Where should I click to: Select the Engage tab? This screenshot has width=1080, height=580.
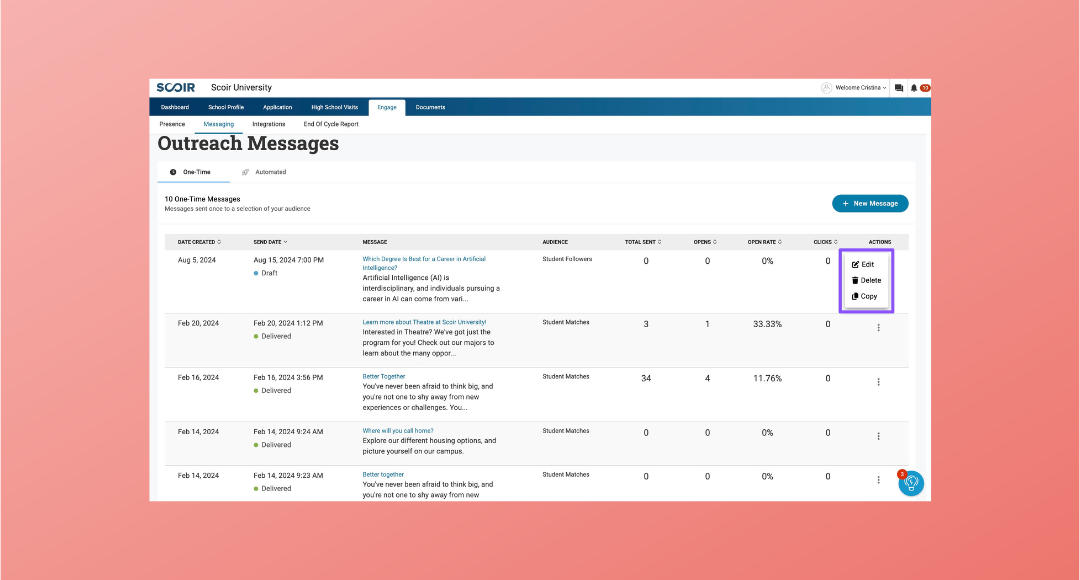[387, 107]
